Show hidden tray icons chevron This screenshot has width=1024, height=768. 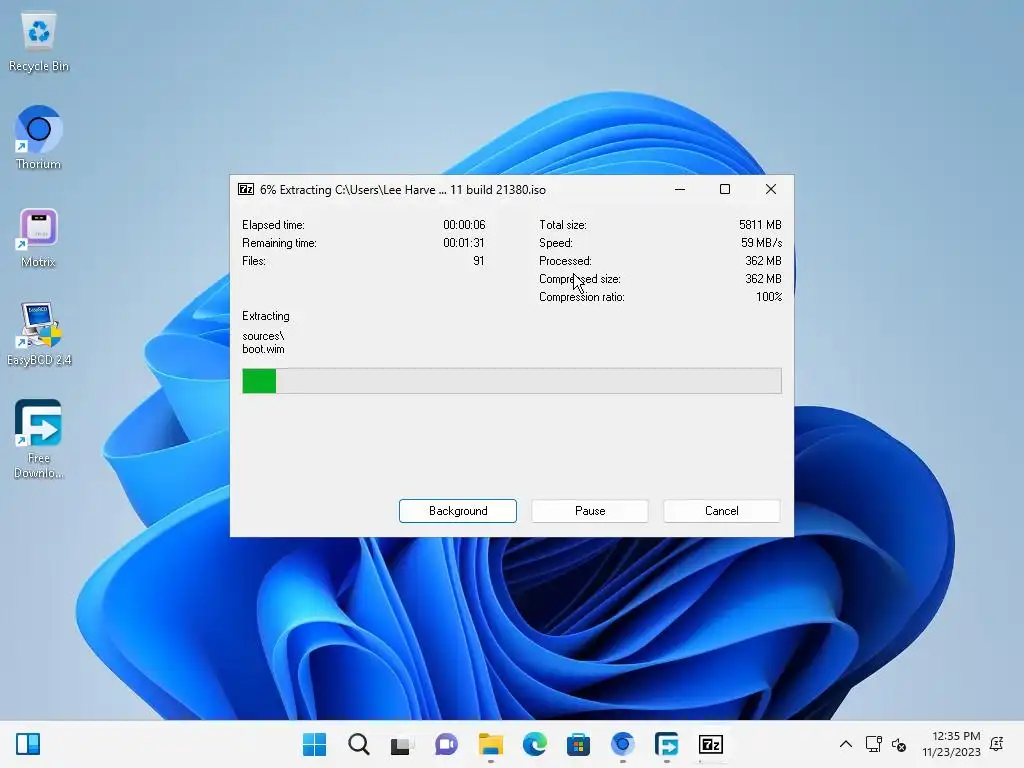click(x=846, y=744)
